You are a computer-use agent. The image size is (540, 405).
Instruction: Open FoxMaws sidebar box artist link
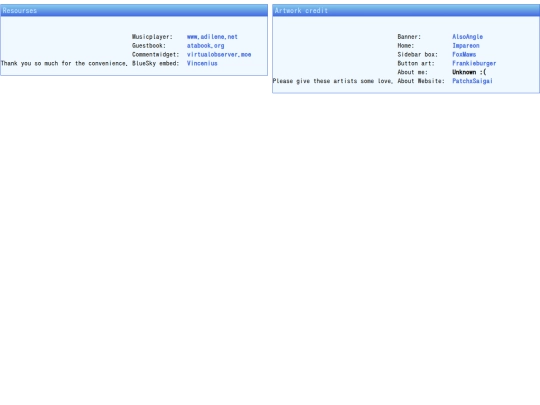[464, 55]
